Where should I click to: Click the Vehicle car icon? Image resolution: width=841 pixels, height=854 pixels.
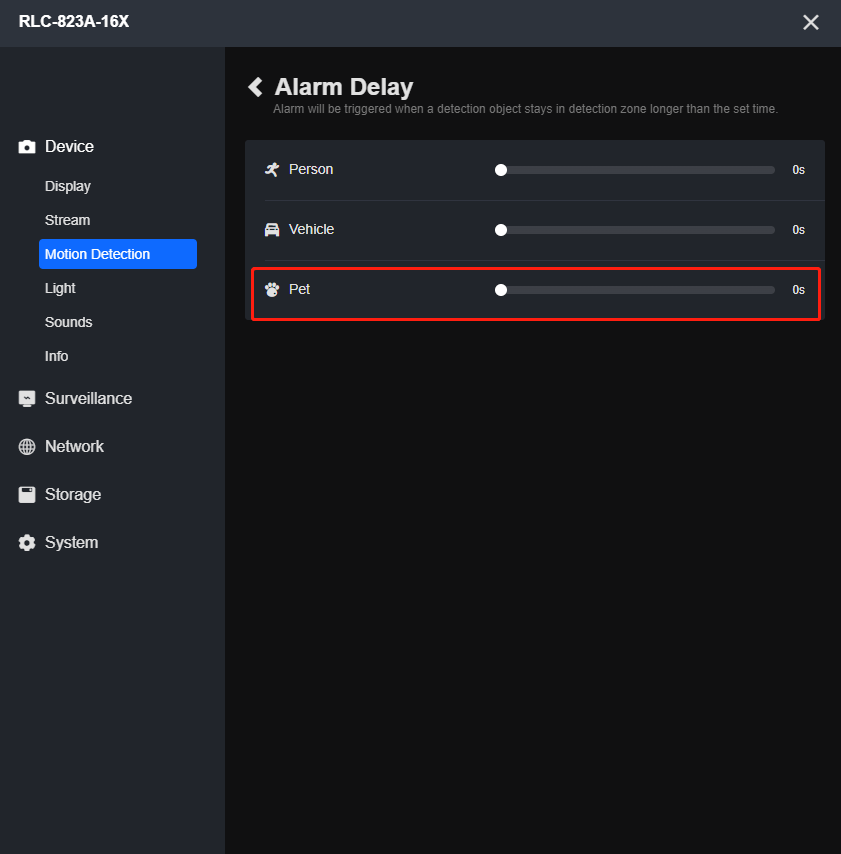[x=272, y=229]
